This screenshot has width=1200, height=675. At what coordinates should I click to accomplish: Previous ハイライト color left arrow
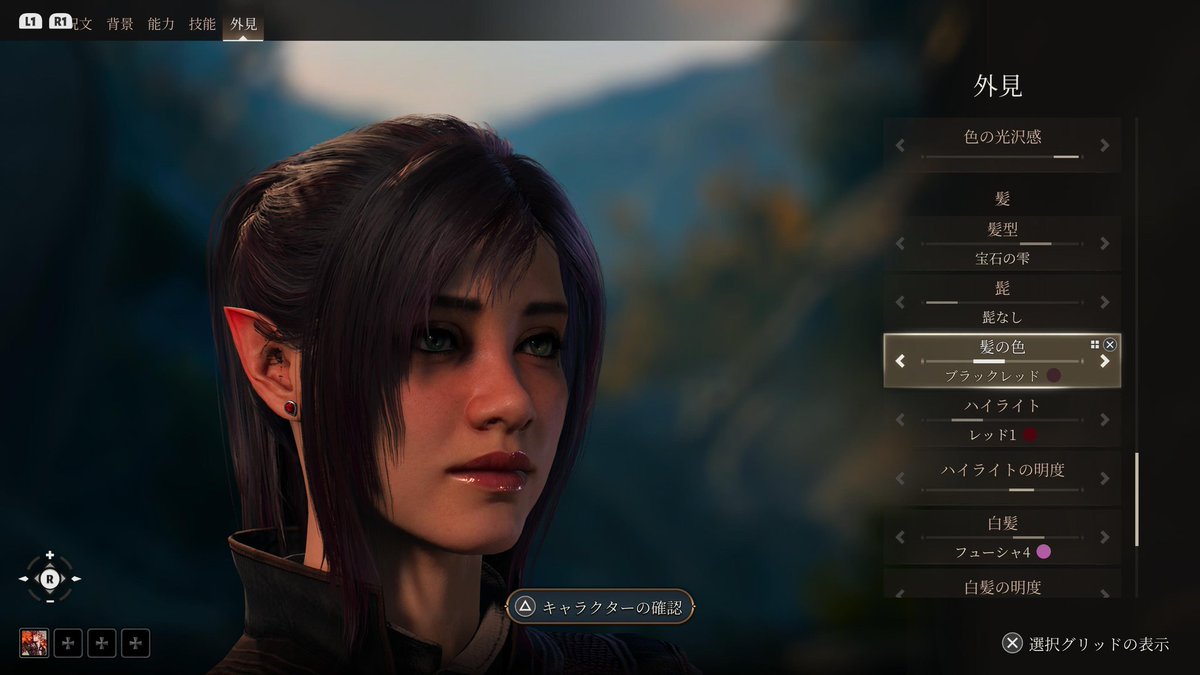[900, 419]
